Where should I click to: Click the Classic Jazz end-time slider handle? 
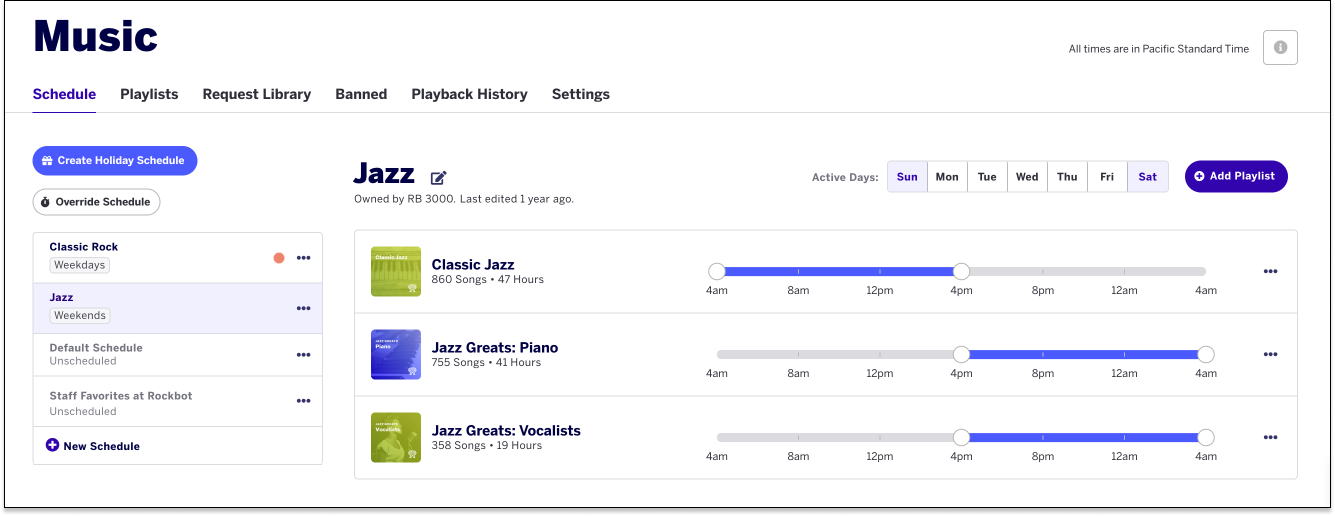(961, 271)
